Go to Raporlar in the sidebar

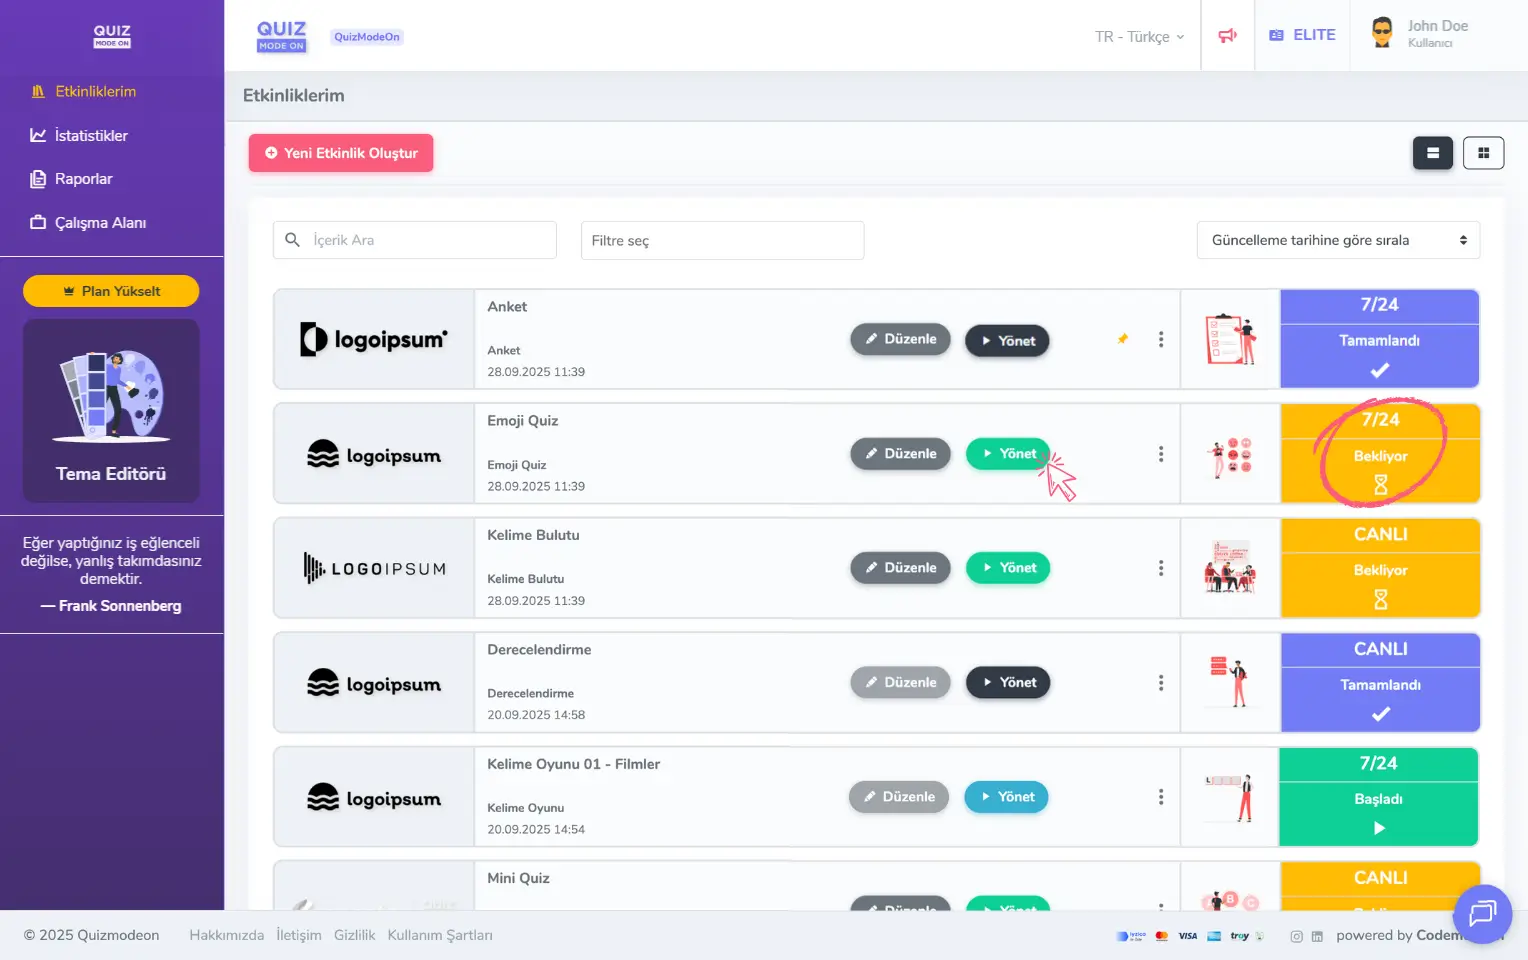coord(83,179)
